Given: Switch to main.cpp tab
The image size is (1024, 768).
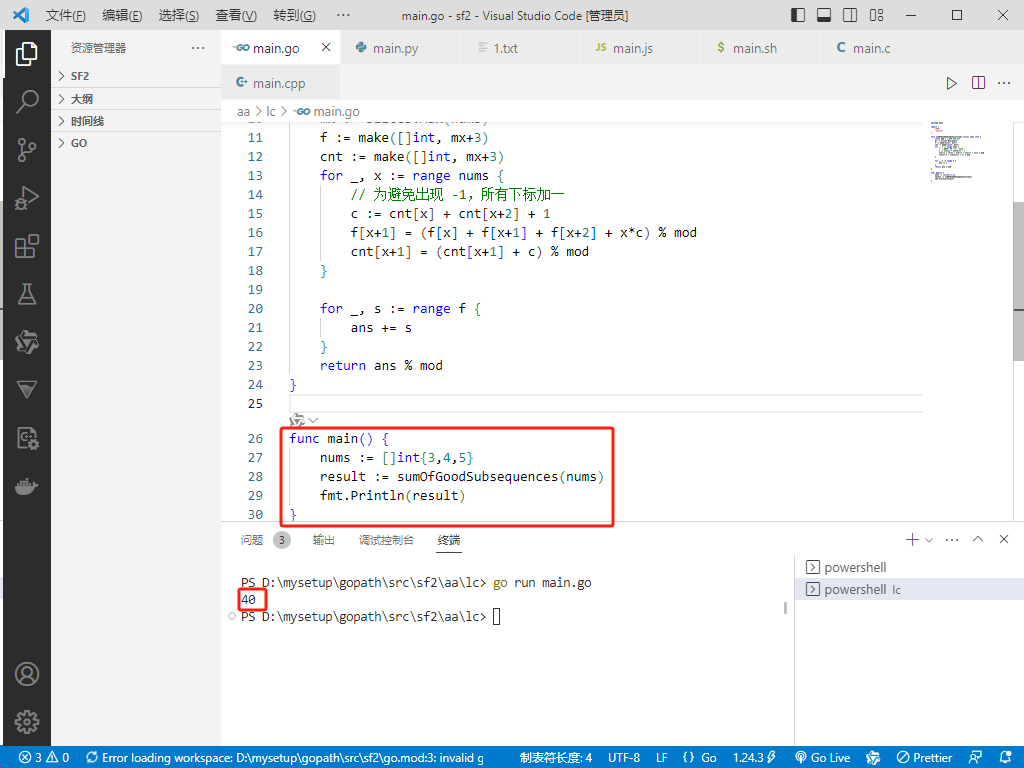Looking at the screenshot, I should 279,83.
